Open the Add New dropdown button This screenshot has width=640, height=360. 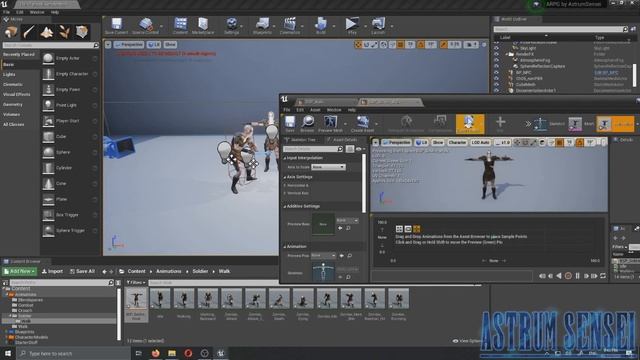coord(19,271)
